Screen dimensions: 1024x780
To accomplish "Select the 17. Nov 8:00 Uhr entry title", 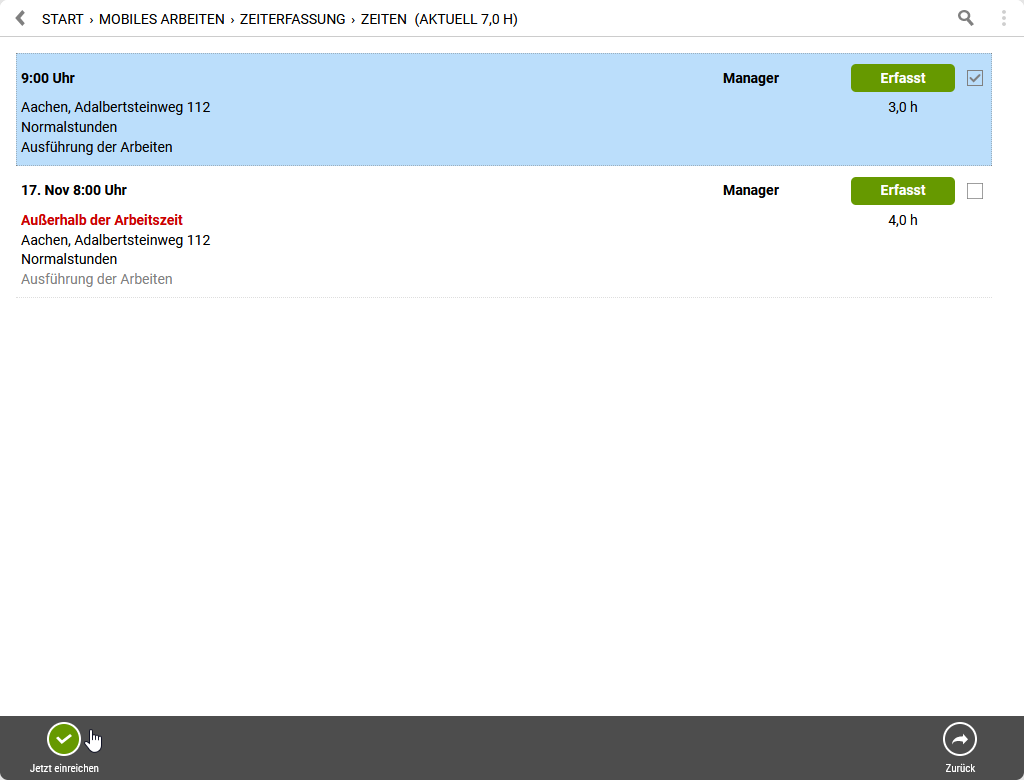I will tap(74, 190).
